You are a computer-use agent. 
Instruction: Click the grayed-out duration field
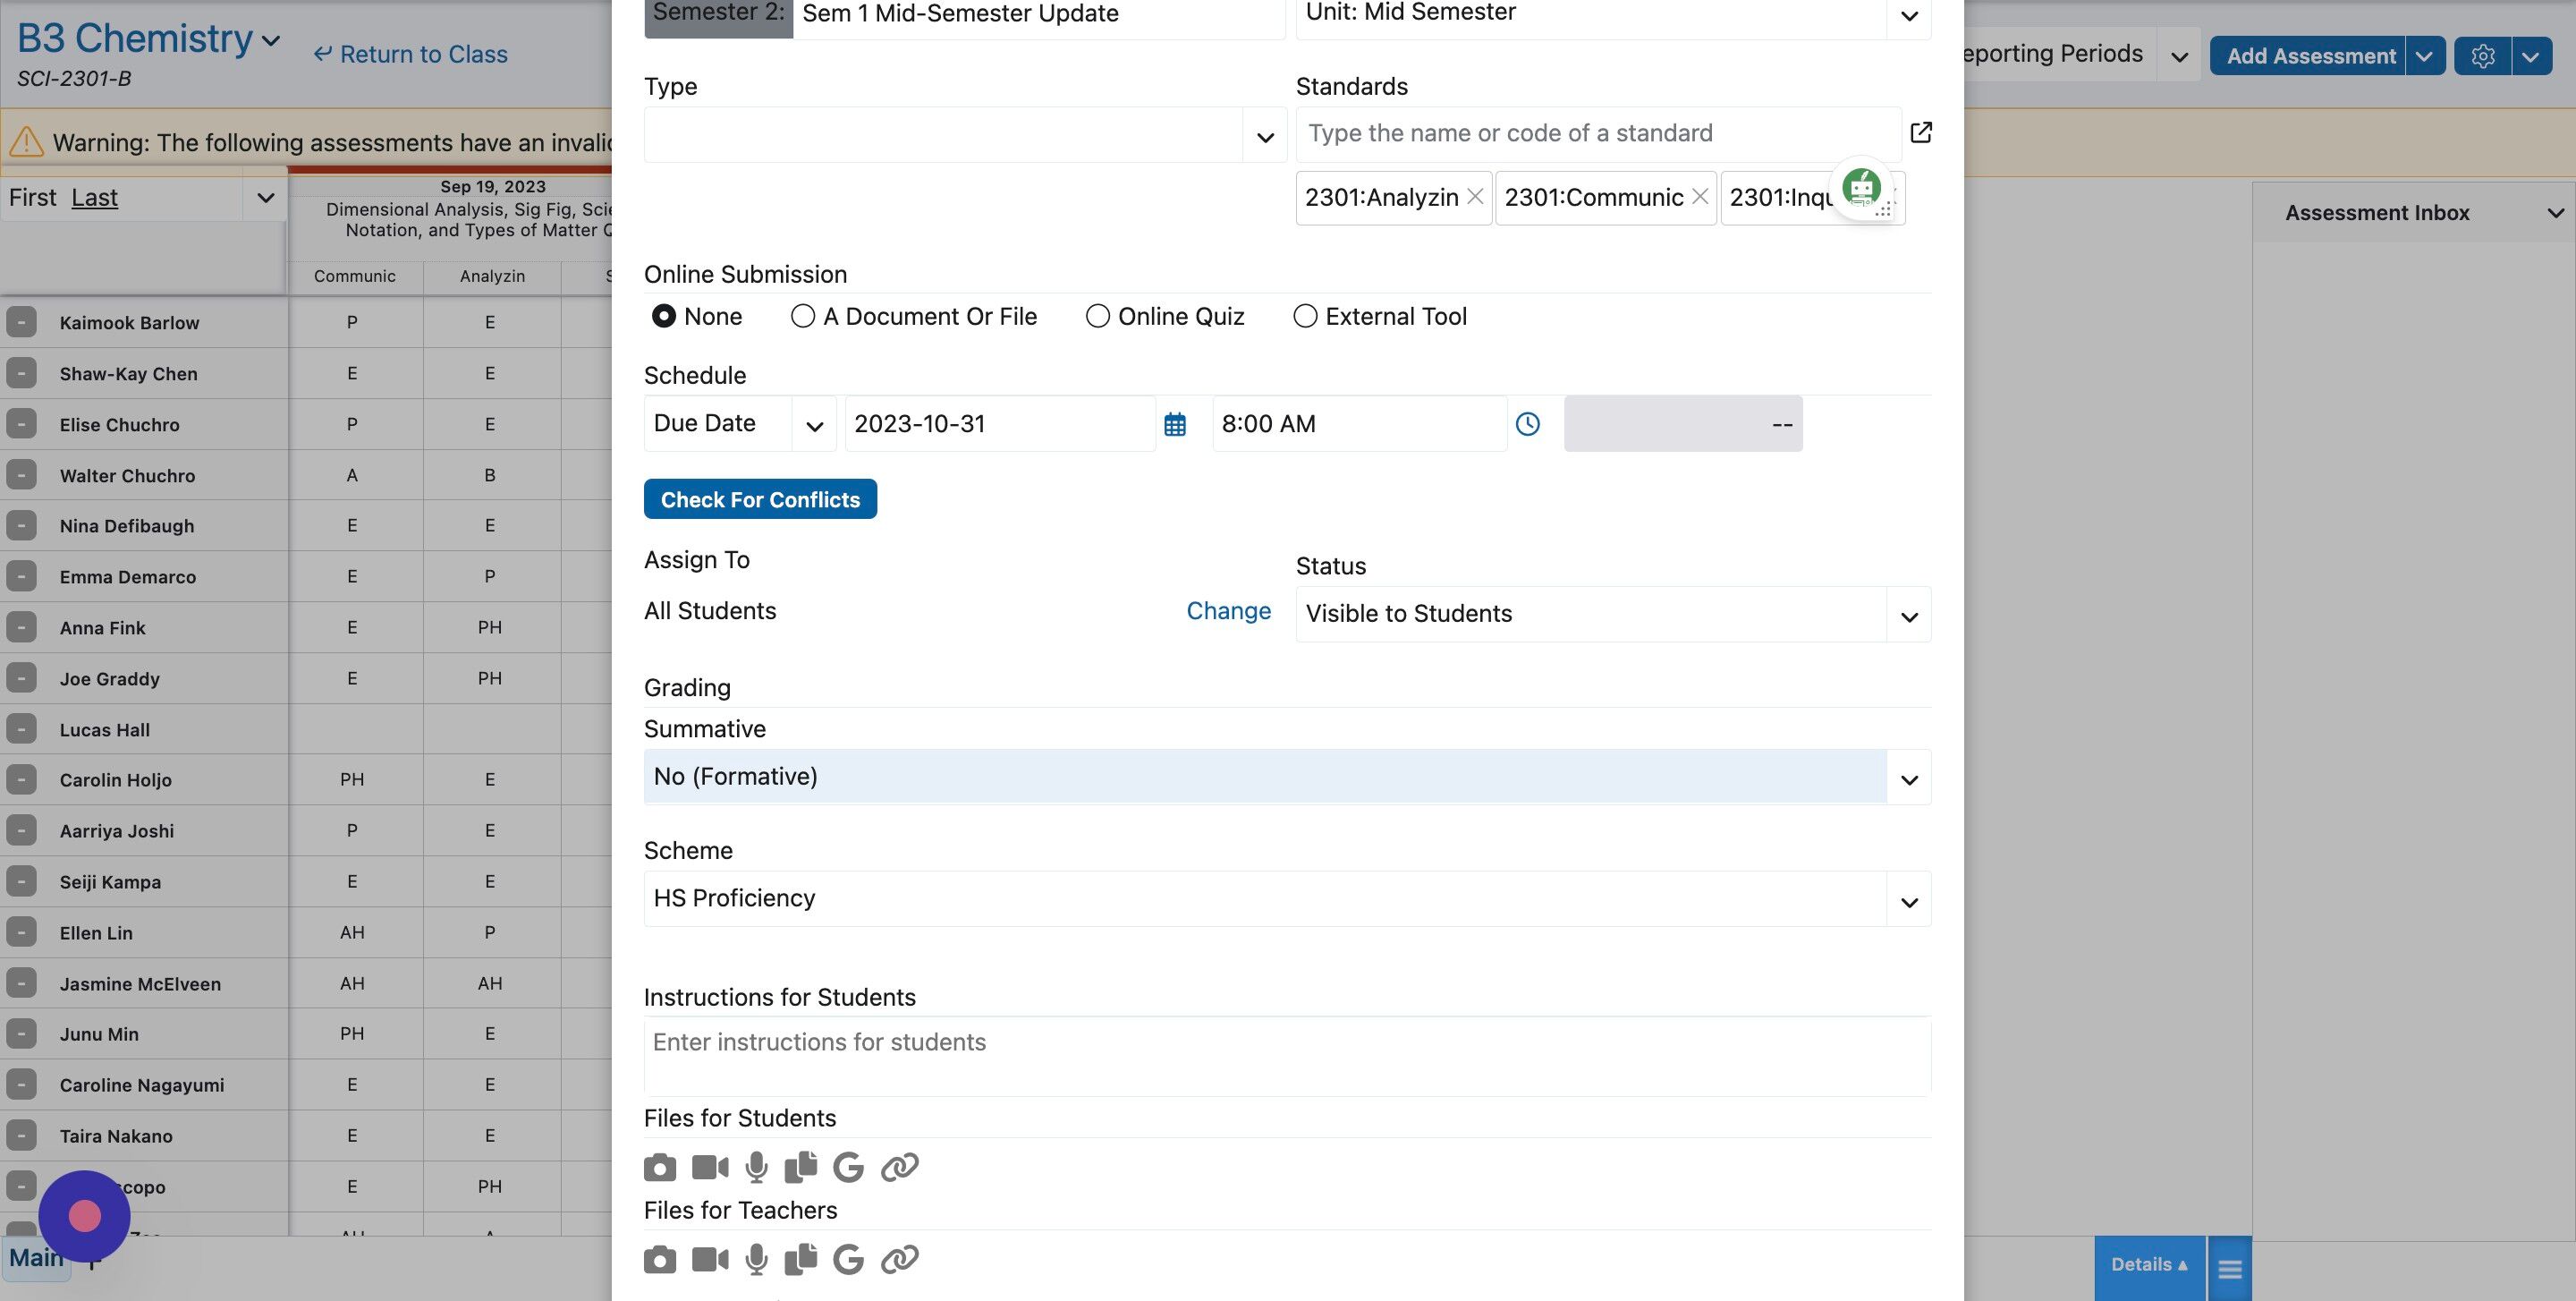pyautogui.click(x=1683, y=424)
